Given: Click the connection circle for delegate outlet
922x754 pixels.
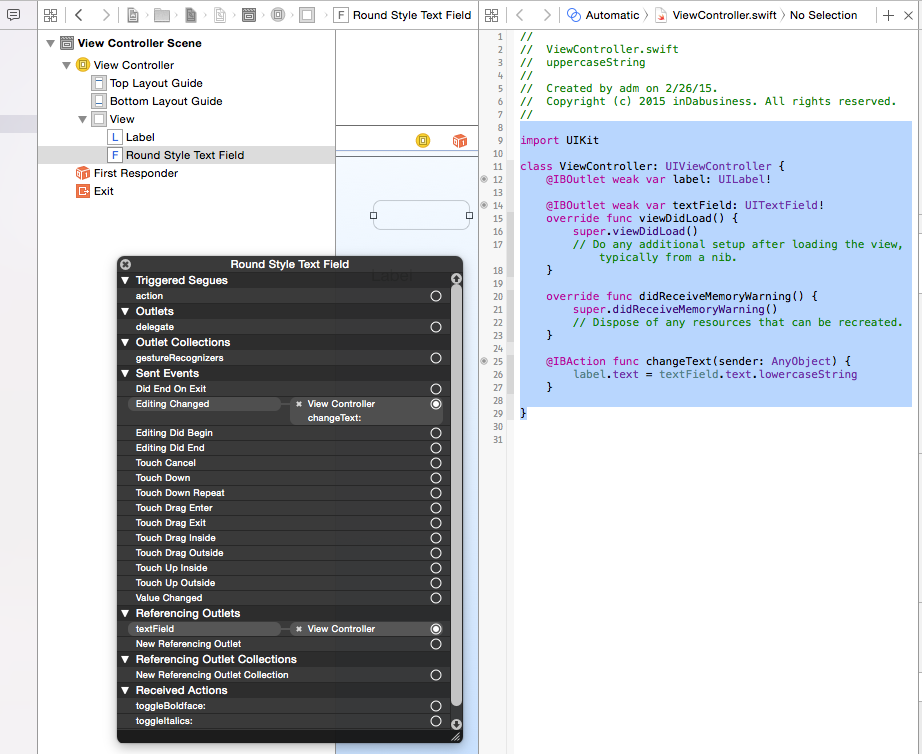Looking at the screenshot, I should [x=436, y=327].
